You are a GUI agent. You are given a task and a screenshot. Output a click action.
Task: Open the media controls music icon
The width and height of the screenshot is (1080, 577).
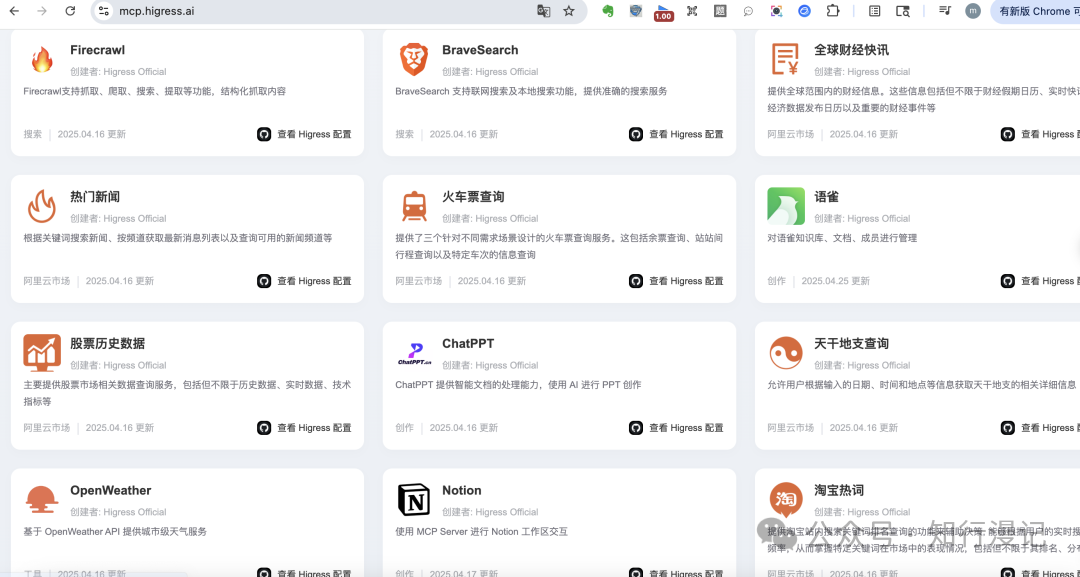tap(945, 11)
